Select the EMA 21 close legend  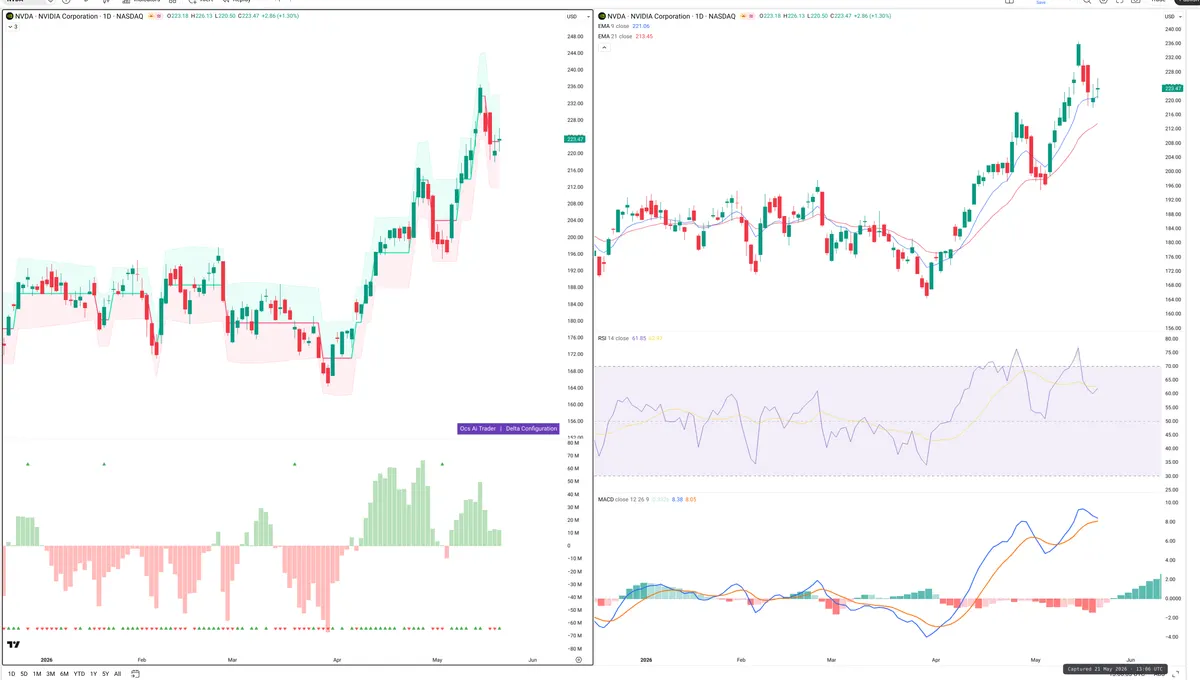pyautogui.click(x=617, y=36)
